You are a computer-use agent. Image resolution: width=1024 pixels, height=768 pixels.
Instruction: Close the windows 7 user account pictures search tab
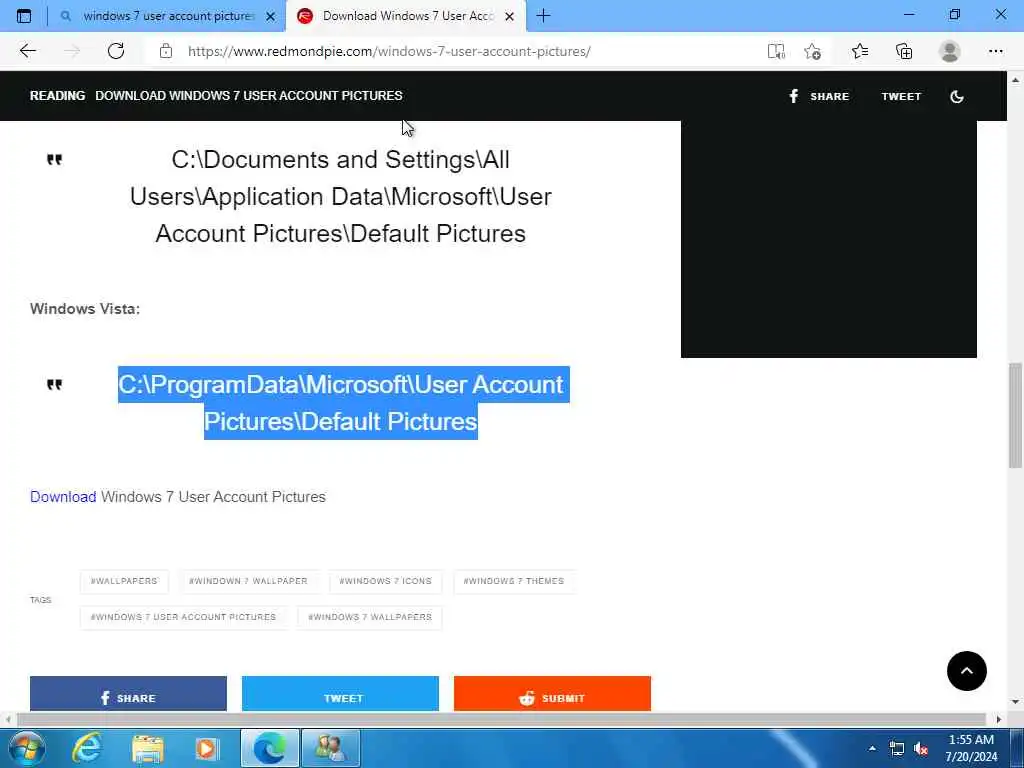[270, 16]
